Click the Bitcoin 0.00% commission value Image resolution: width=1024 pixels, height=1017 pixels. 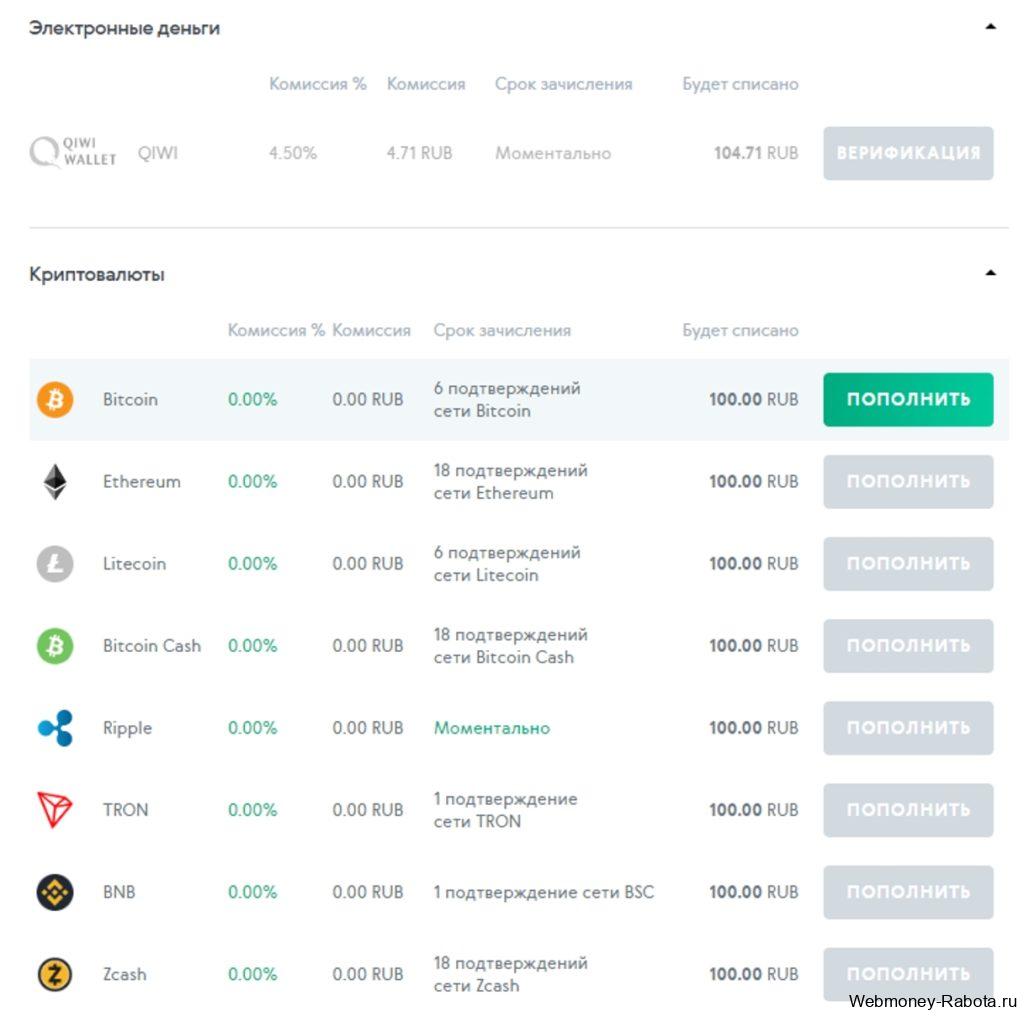252,399
